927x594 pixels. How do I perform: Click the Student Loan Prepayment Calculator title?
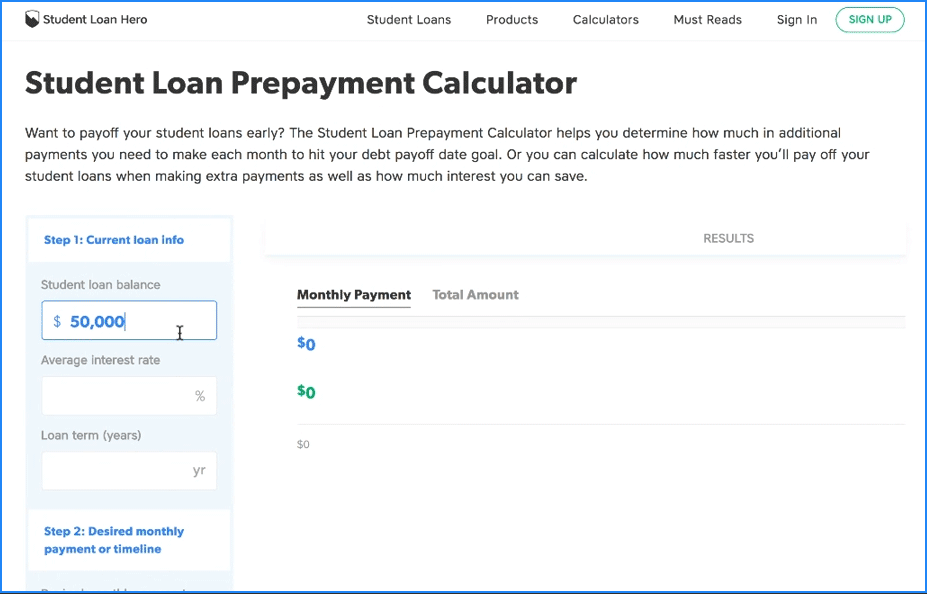(x=300, y=83)
